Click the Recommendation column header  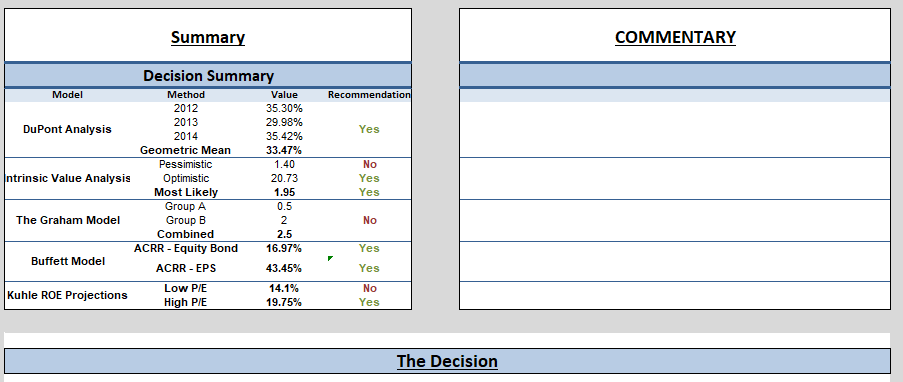point(369,94)
